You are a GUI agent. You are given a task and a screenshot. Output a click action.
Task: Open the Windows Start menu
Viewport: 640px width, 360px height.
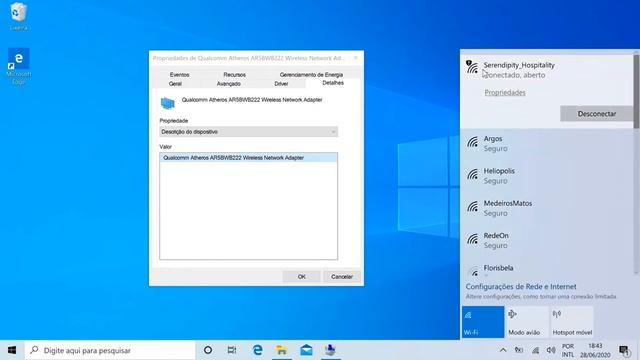click(x=12, y=350)
